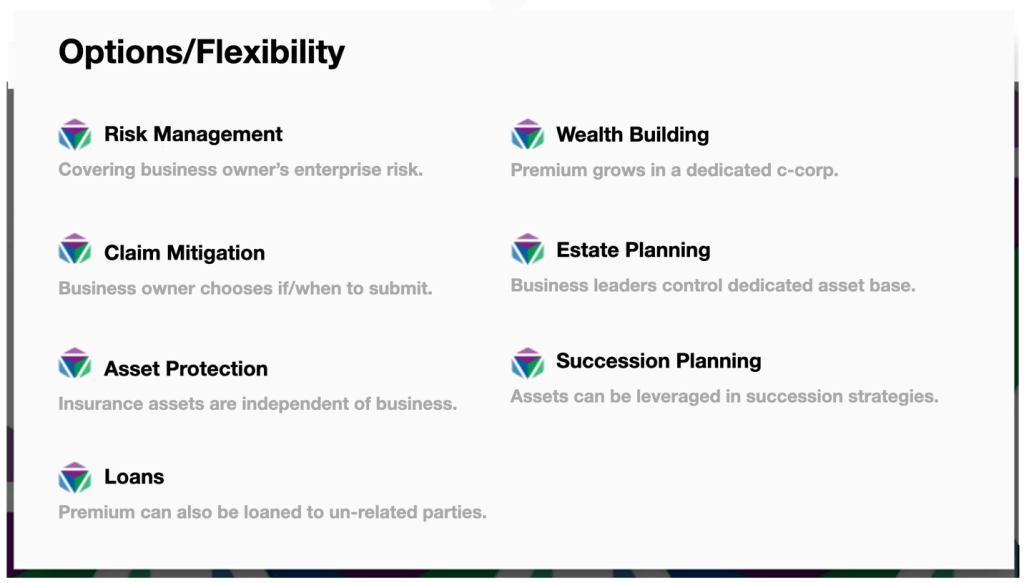
Task: Click the Options/Flexibility title
Action: click(202, 52)
